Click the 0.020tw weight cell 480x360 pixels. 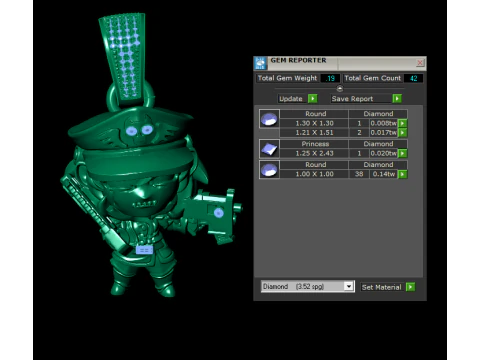pos(384,153)
